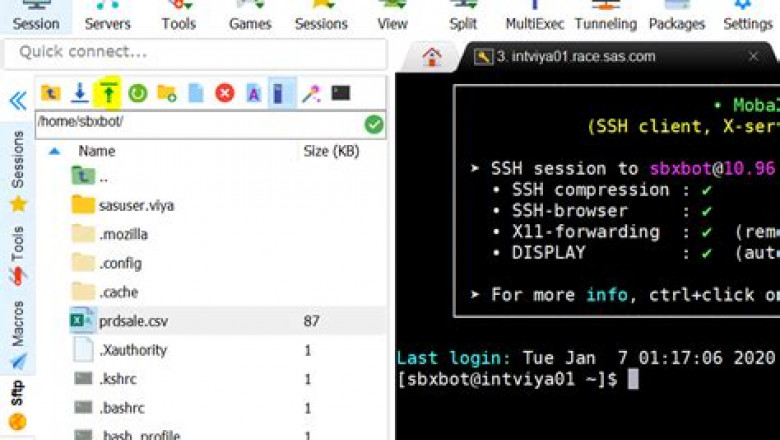Image resolution: width=780 pixels, height=440 pixels.
Task: Open the MultiExec toolbar item
Action: click(533, 23)
